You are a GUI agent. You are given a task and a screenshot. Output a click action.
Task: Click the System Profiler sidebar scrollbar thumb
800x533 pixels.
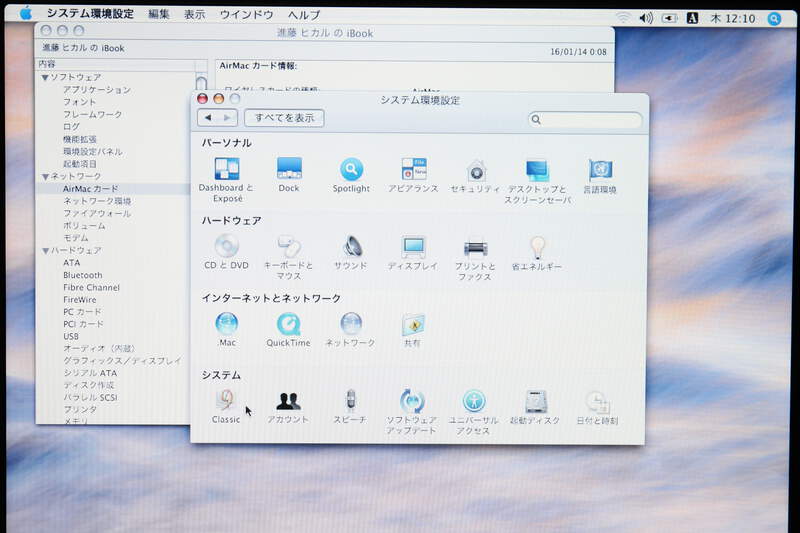[201, 85]
